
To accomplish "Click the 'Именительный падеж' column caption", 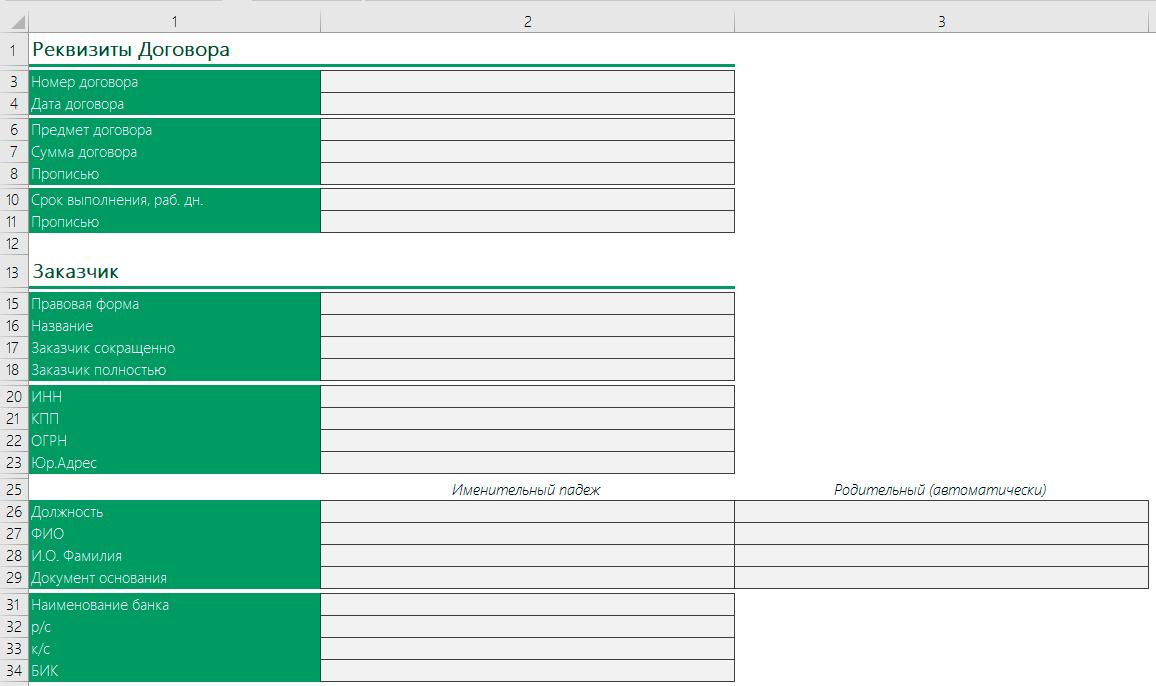I will coord(526,490).
